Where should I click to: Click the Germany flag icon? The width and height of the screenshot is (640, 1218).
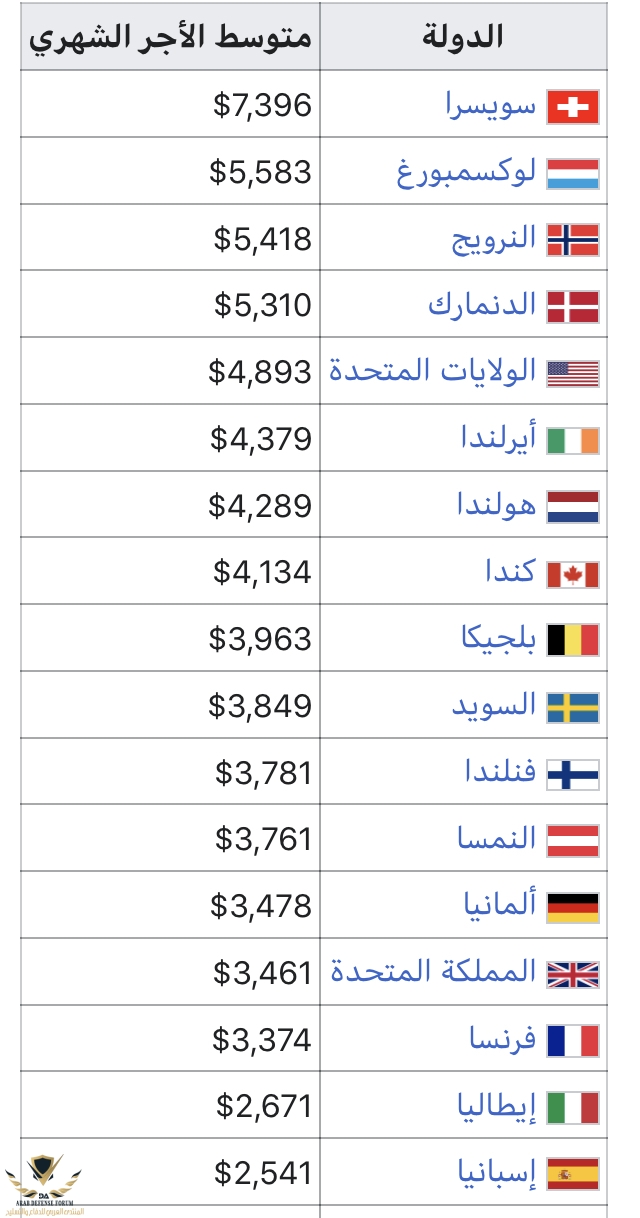(x=573, y=907)
